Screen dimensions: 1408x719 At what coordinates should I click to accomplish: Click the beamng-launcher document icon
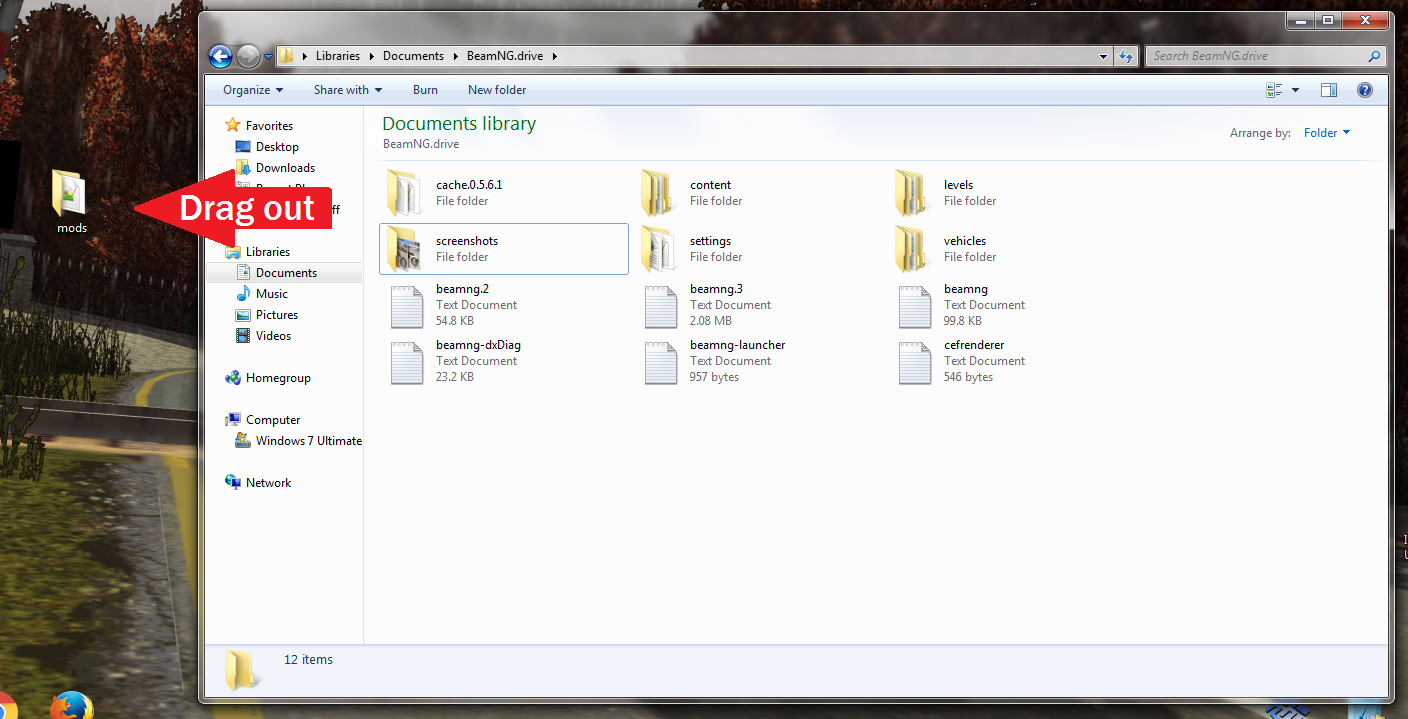point(661,362)
